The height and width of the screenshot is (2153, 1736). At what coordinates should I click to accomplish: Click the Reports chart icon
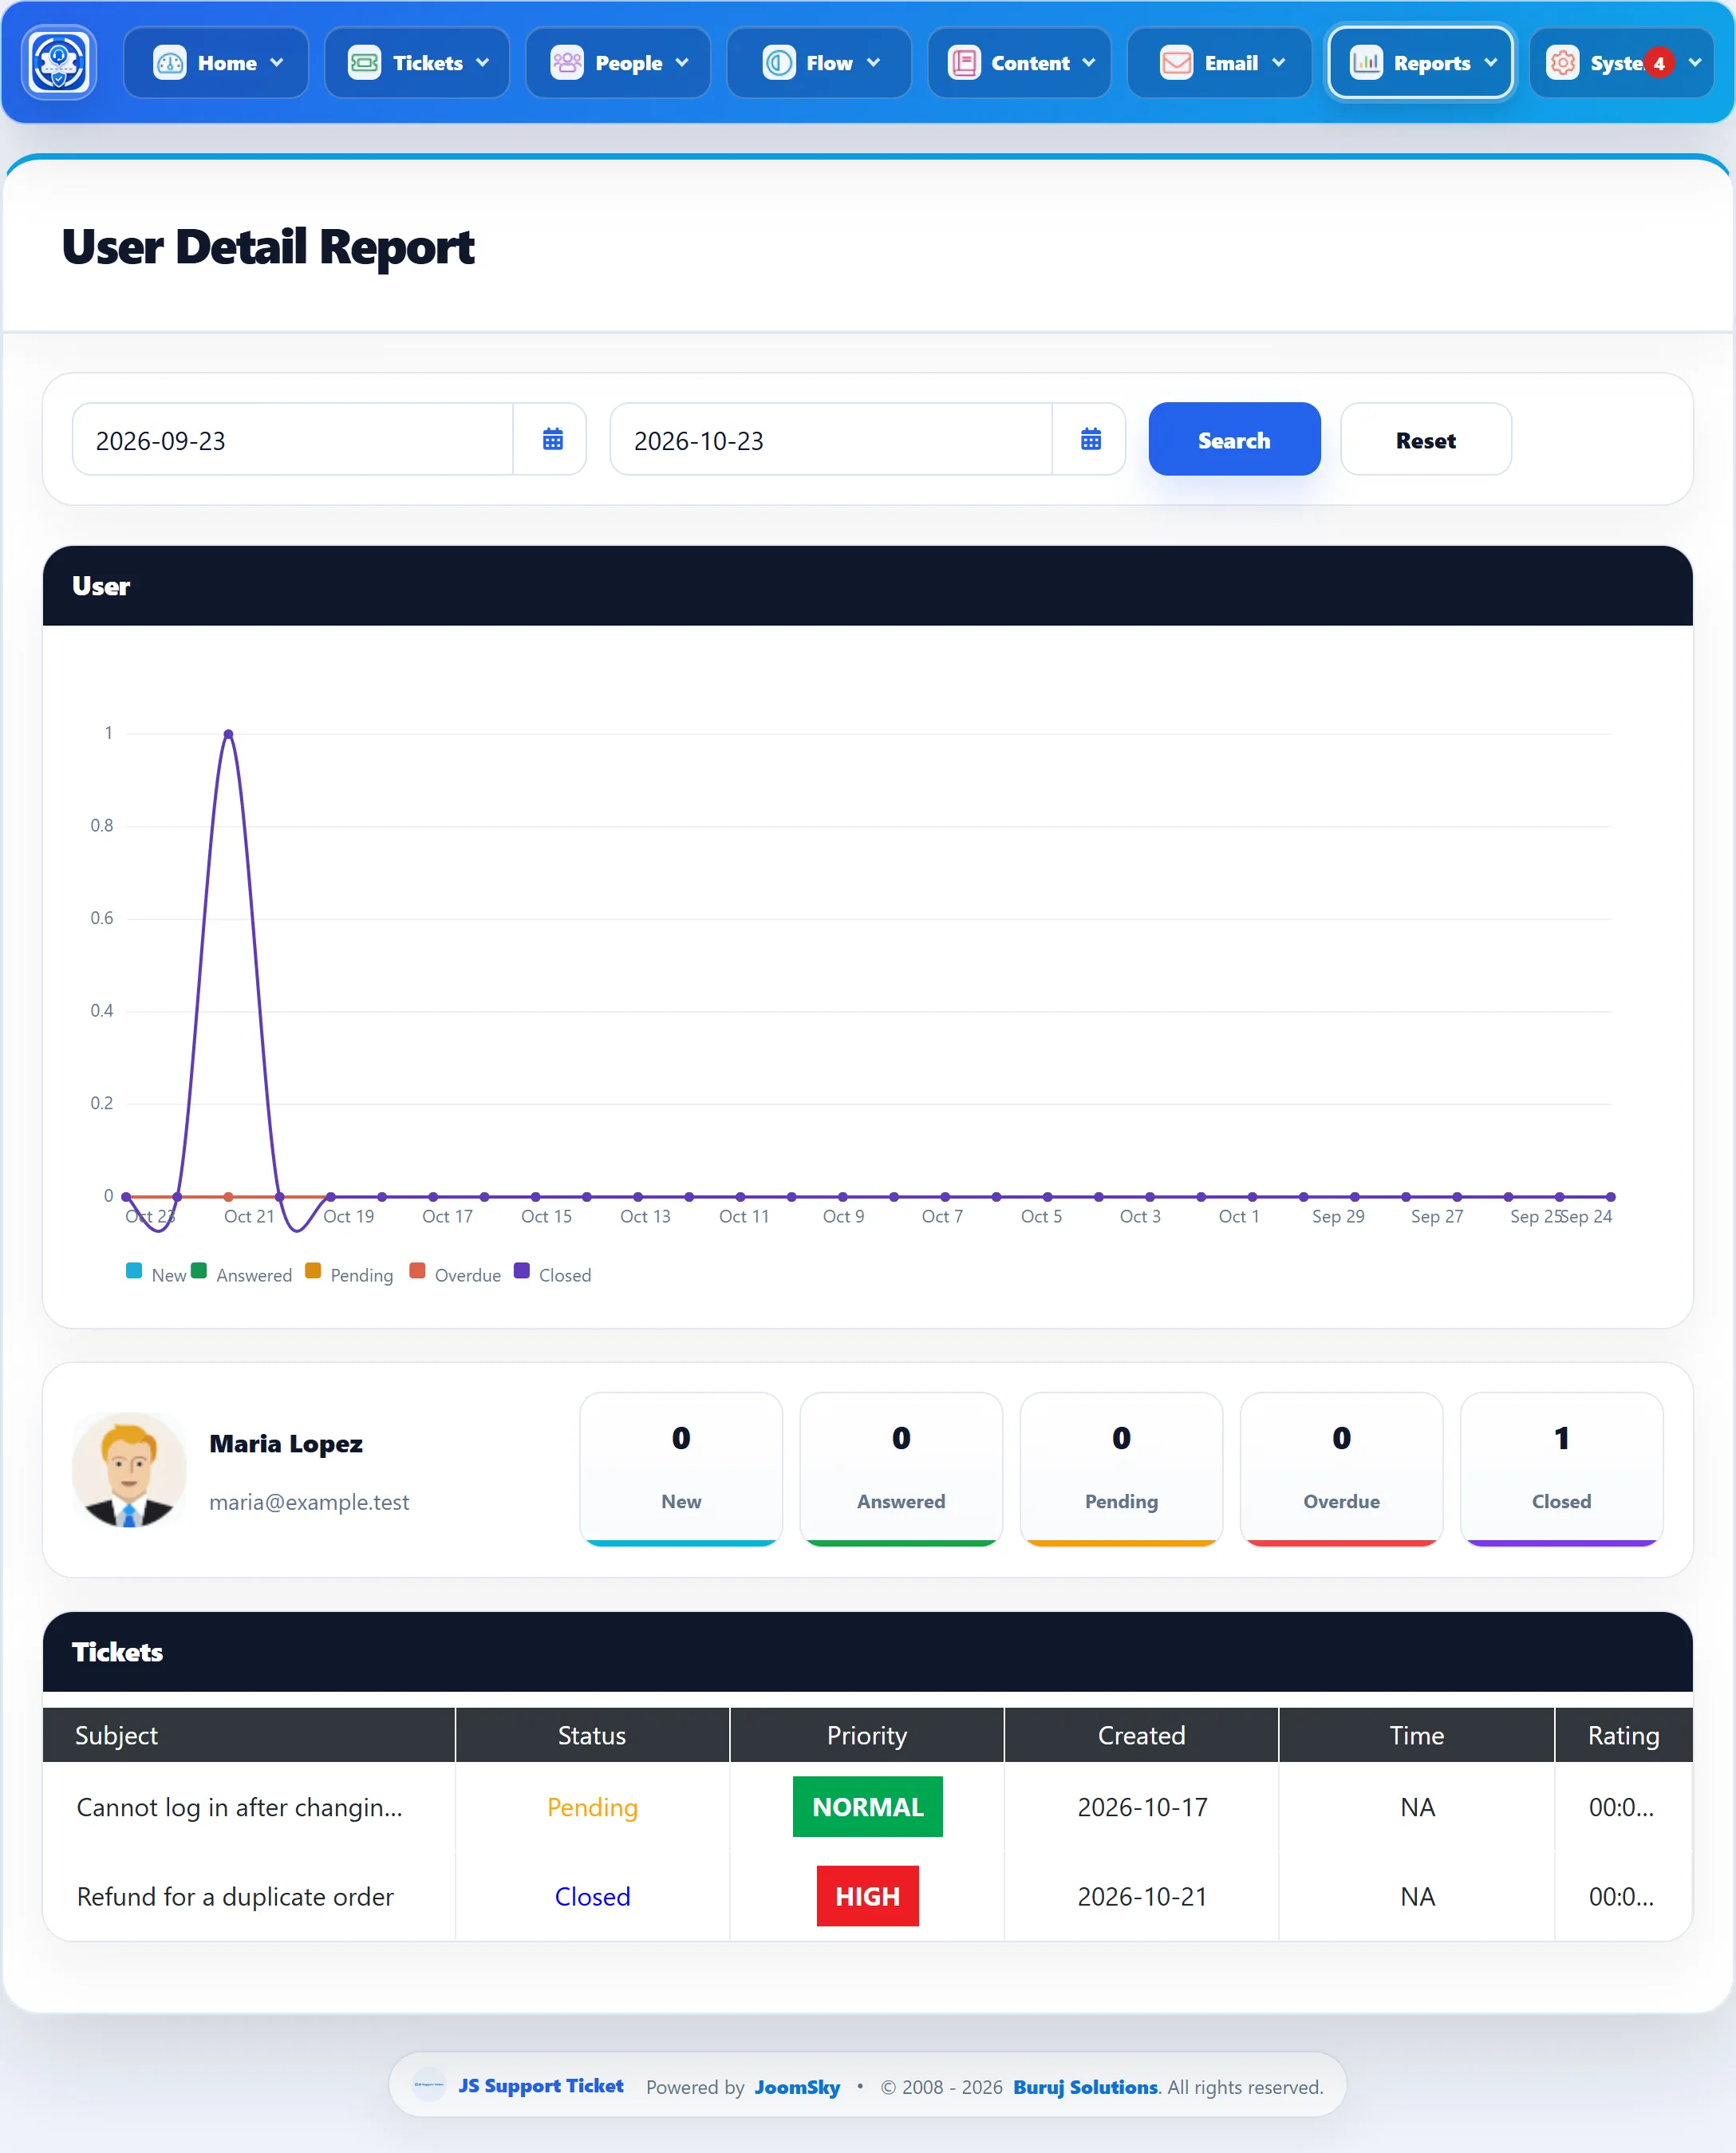click(1366, 63)
